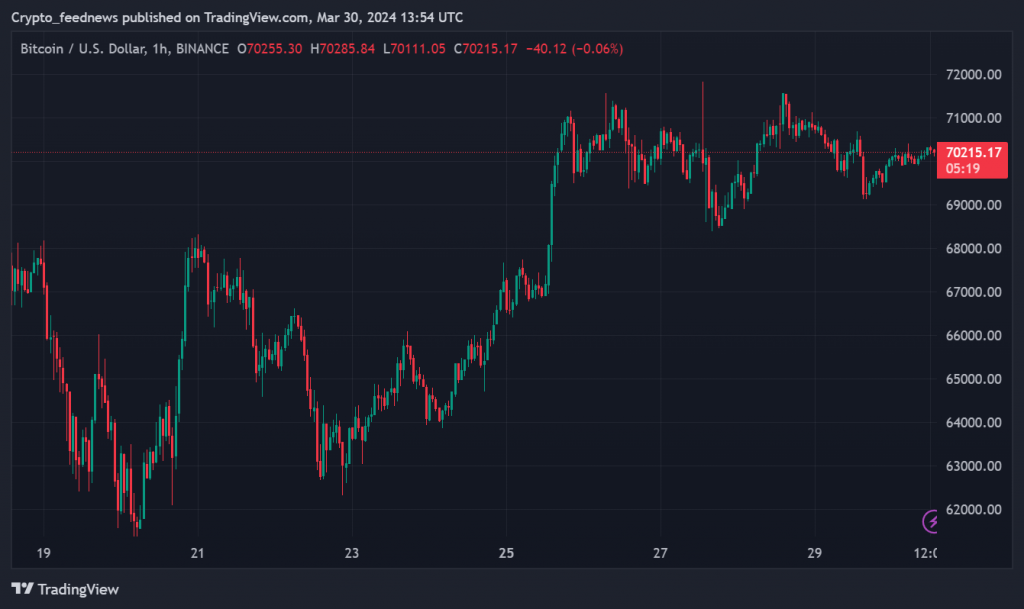
Task: Click the 68000.00 price axis label
Action: click(973, 249)
